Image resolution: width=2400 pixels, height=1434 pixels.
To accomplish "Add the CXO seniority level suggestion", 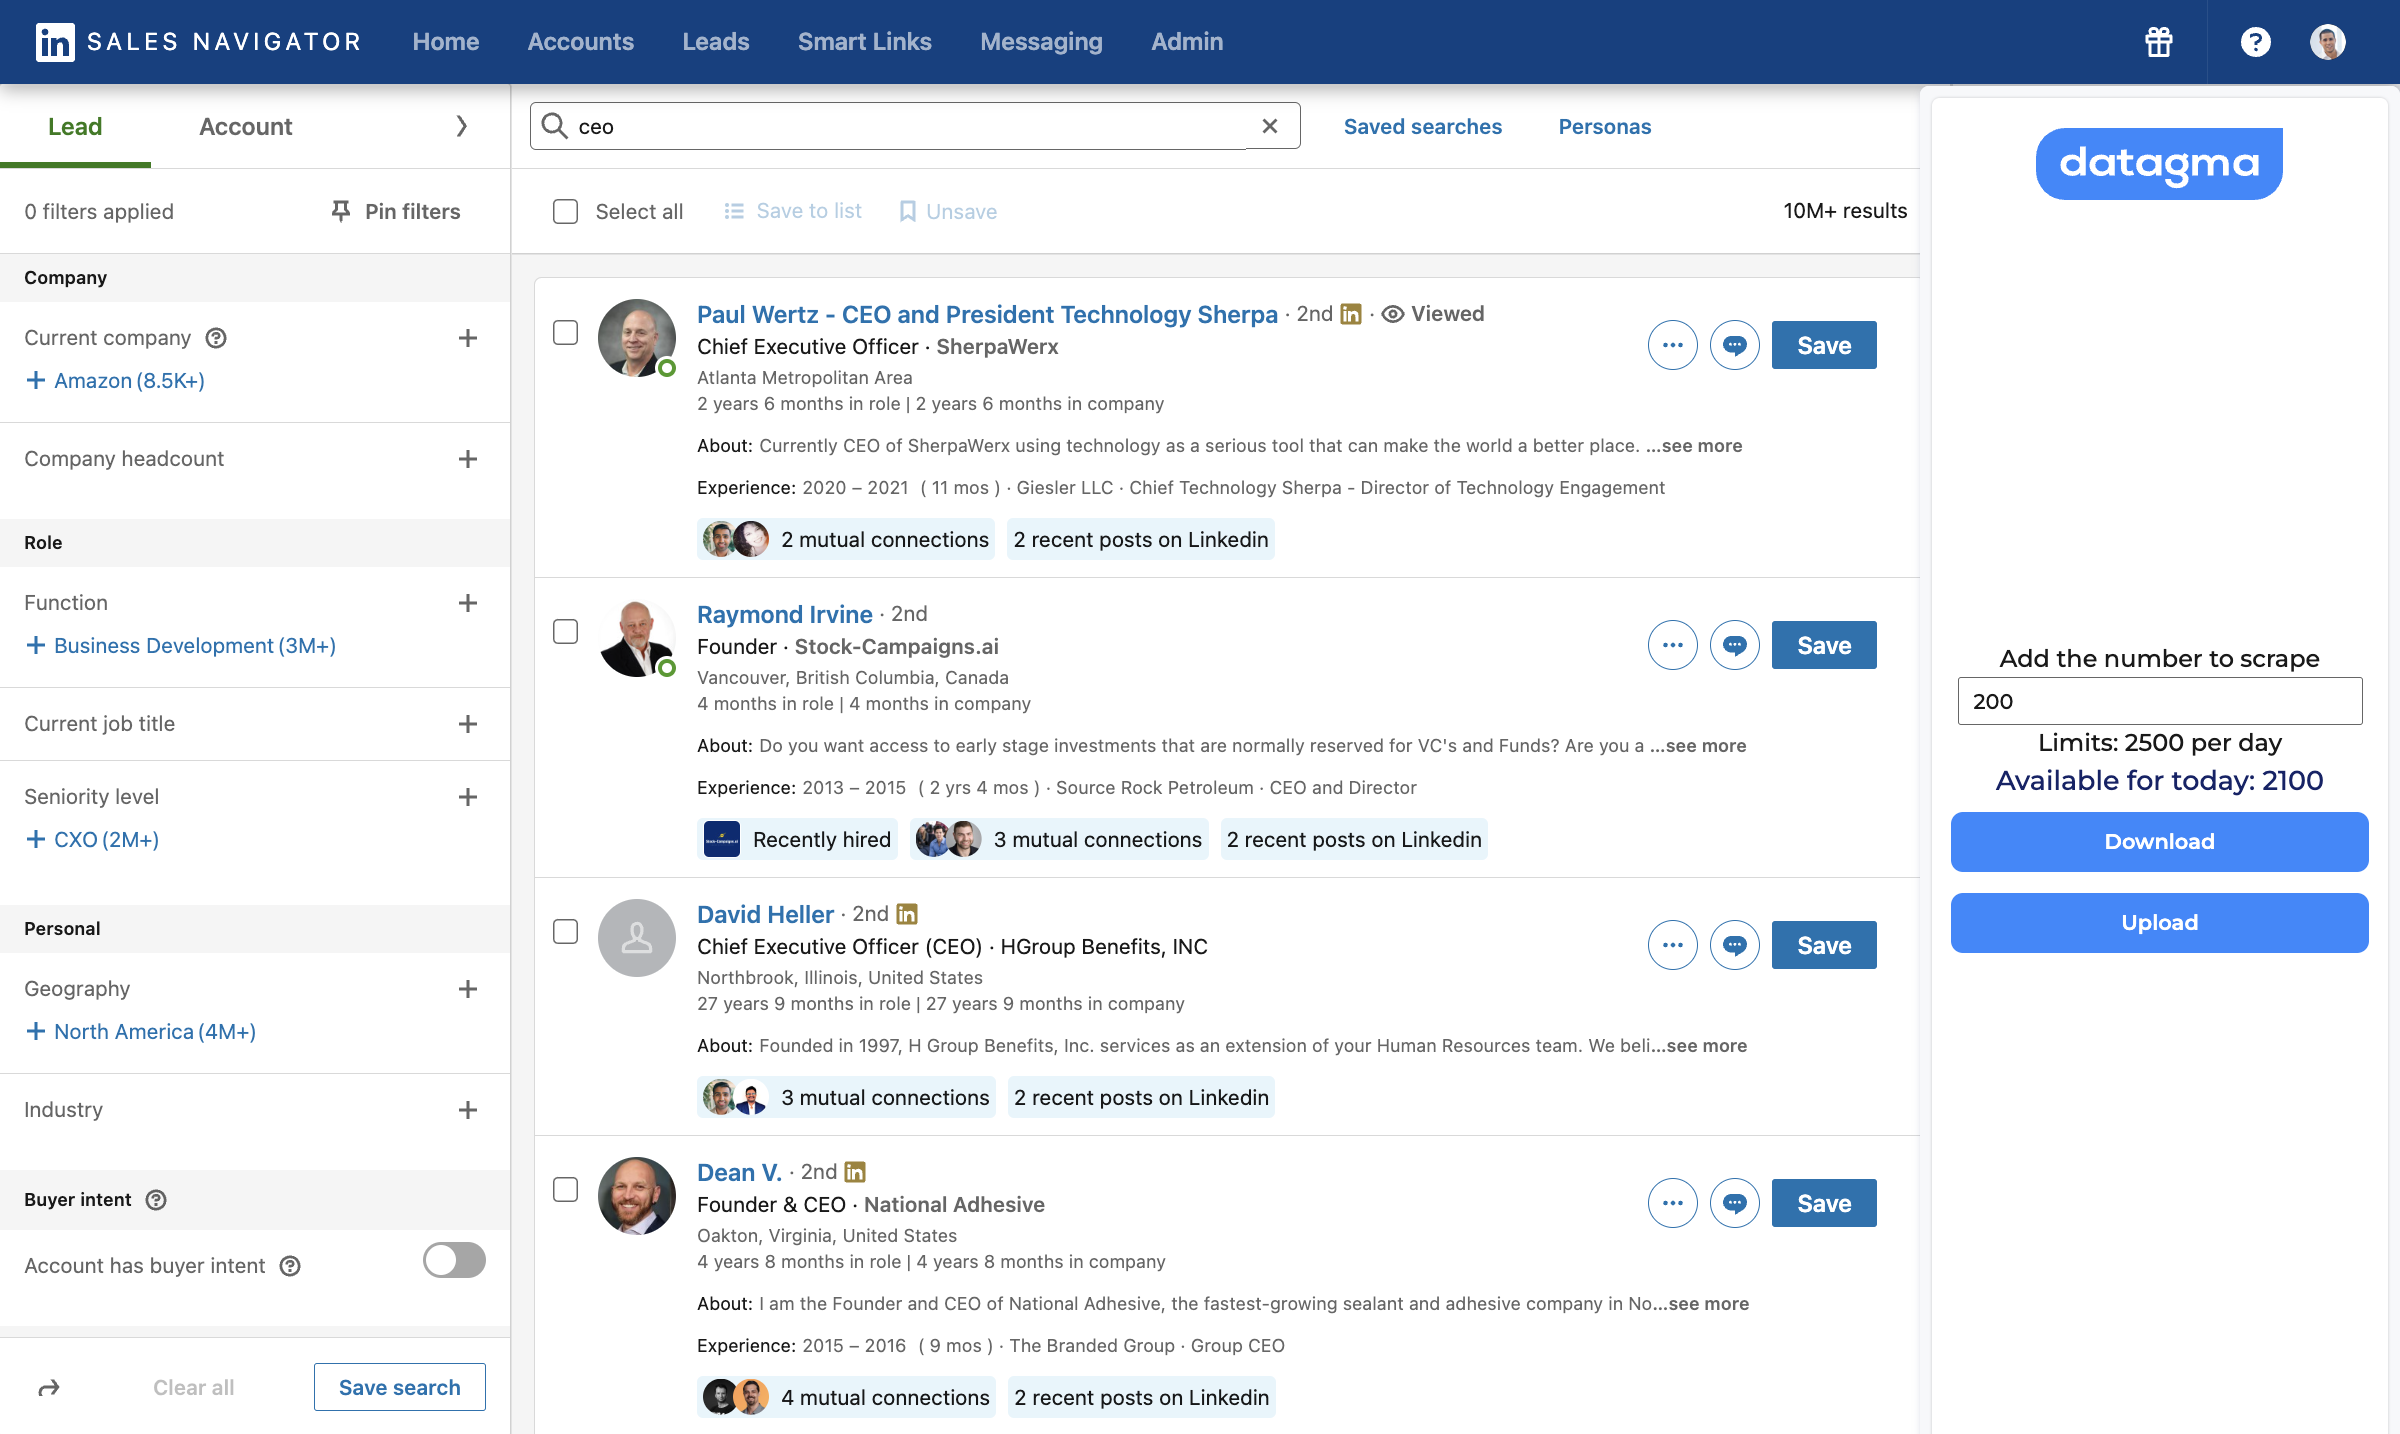I will (93, 839).
